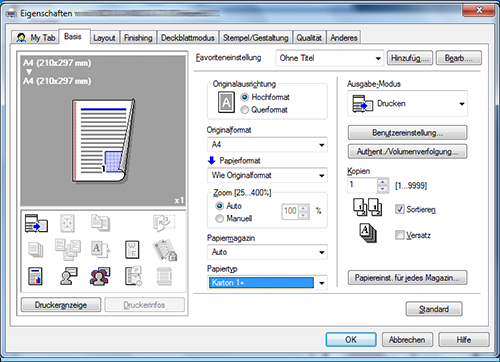Click the orientation letter A page icon
500x362 pixels.
(x=226, y=102)
